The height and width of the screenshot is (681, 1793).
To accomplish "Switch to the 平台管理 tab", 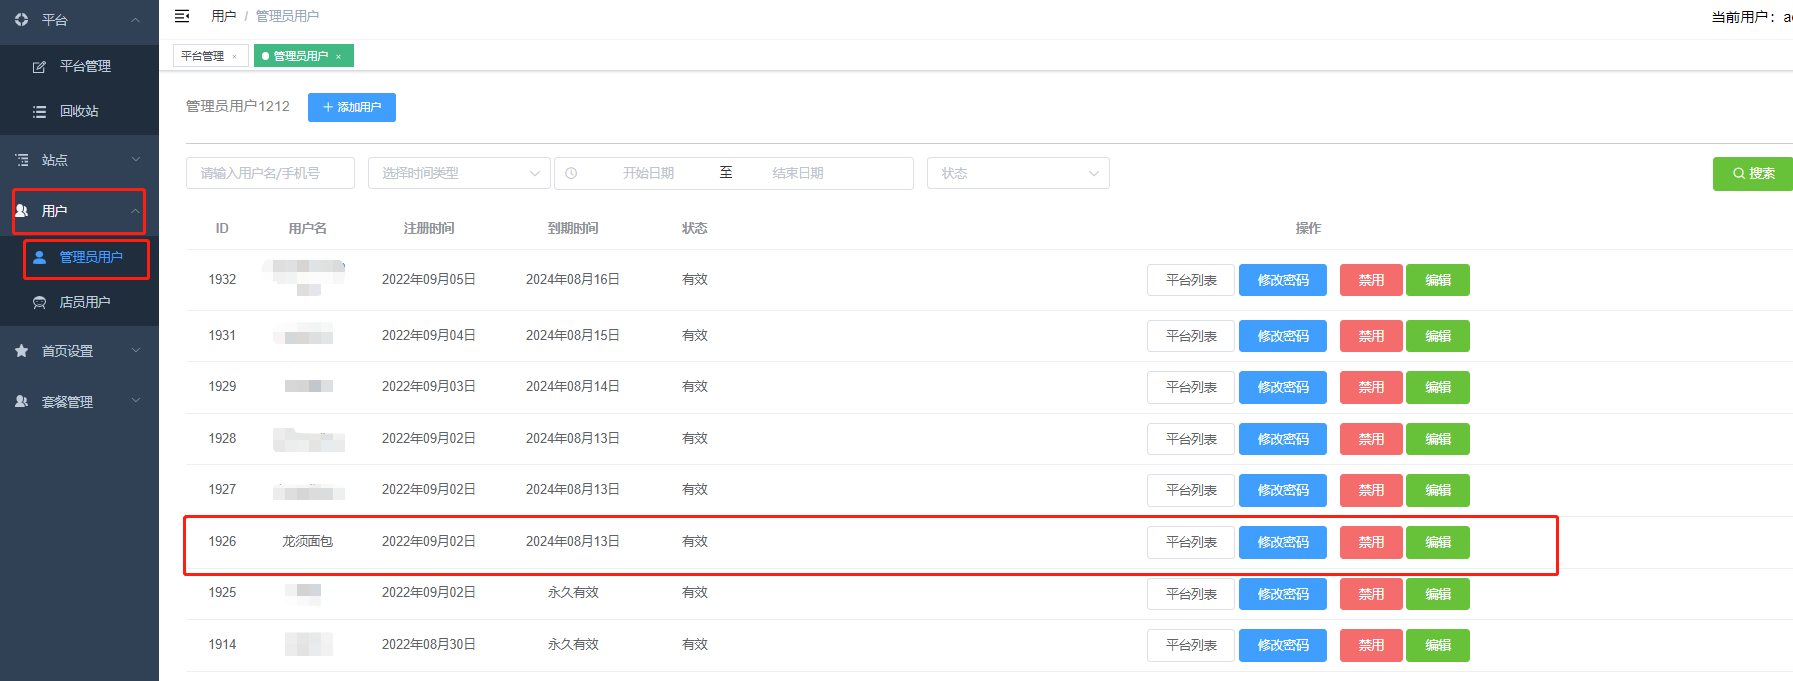I will (203, 56).
